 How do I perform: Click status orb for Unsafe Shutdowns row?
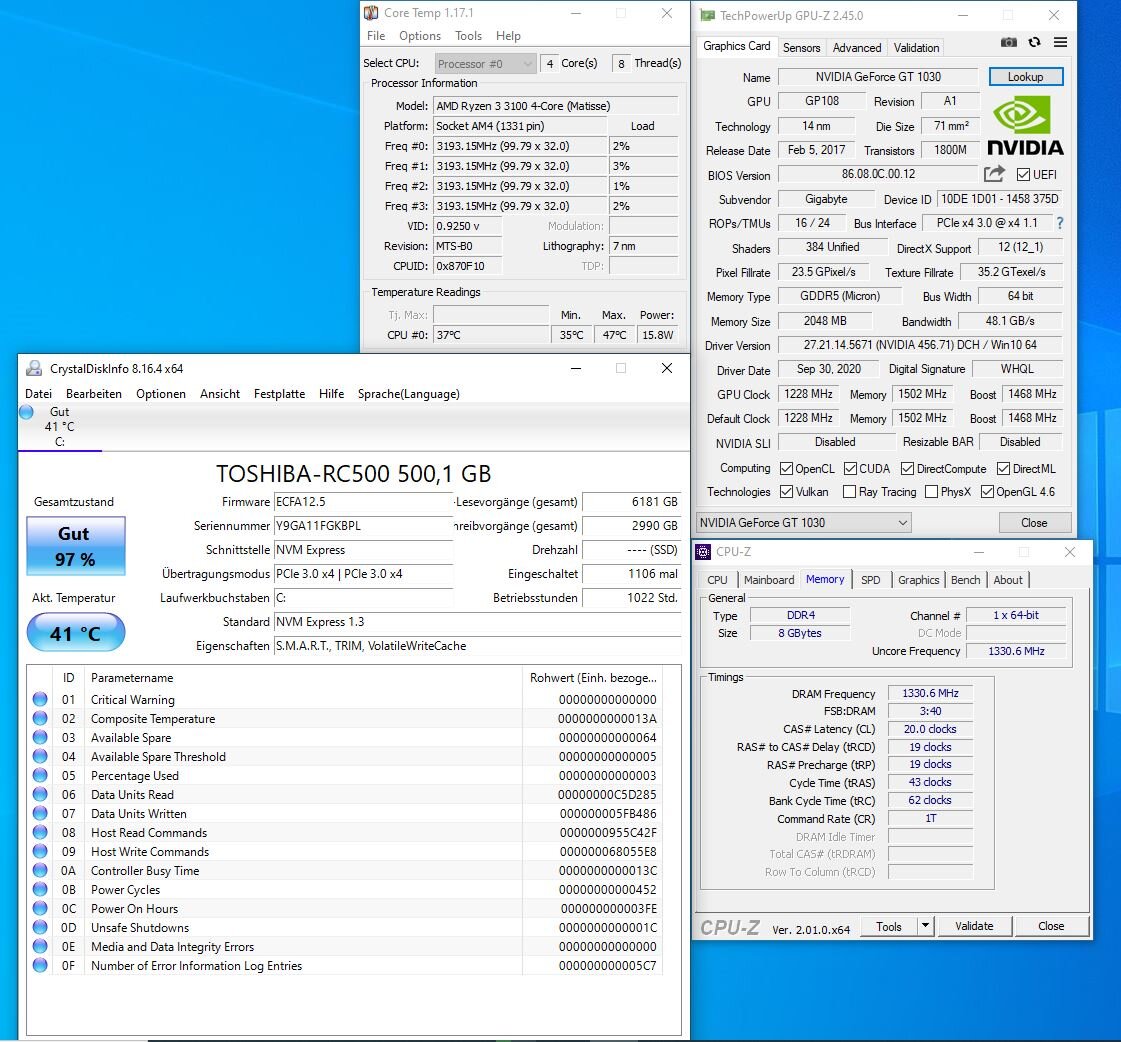(x=40, y=927)
